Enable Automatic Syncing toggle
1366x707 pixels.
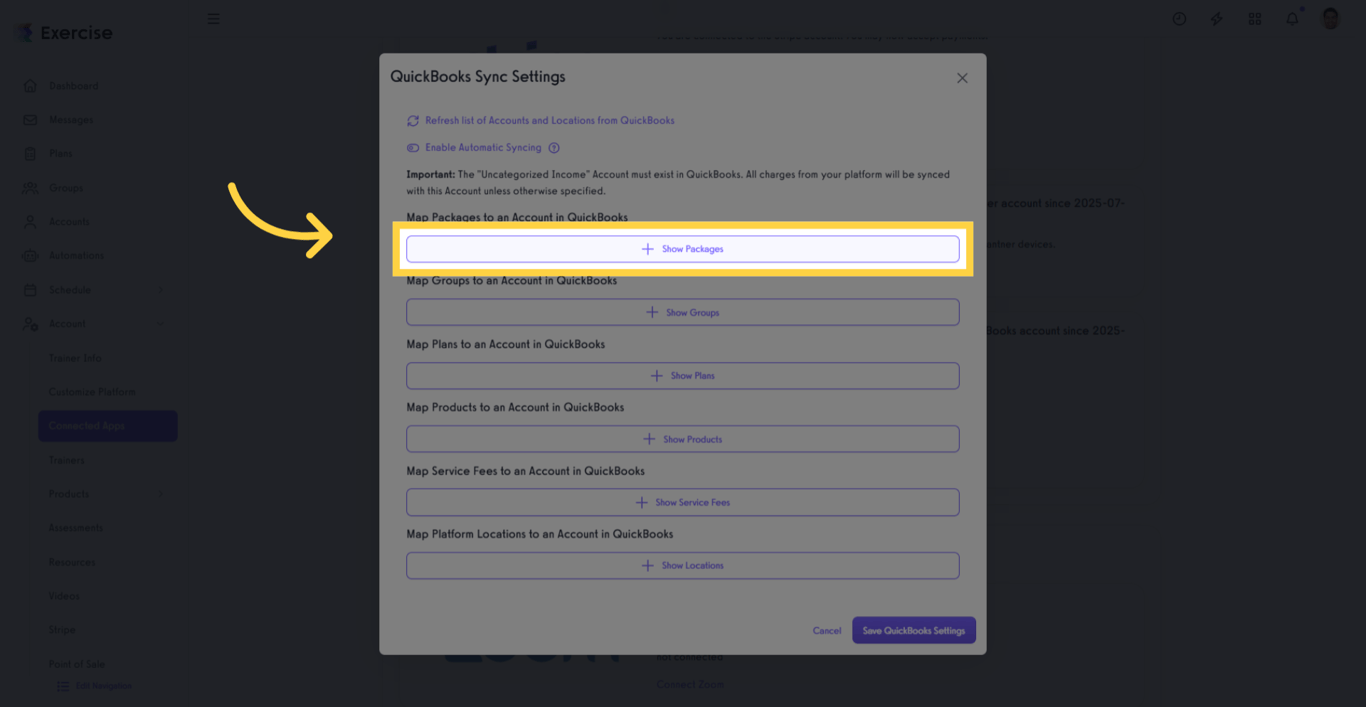click(413, 148)
